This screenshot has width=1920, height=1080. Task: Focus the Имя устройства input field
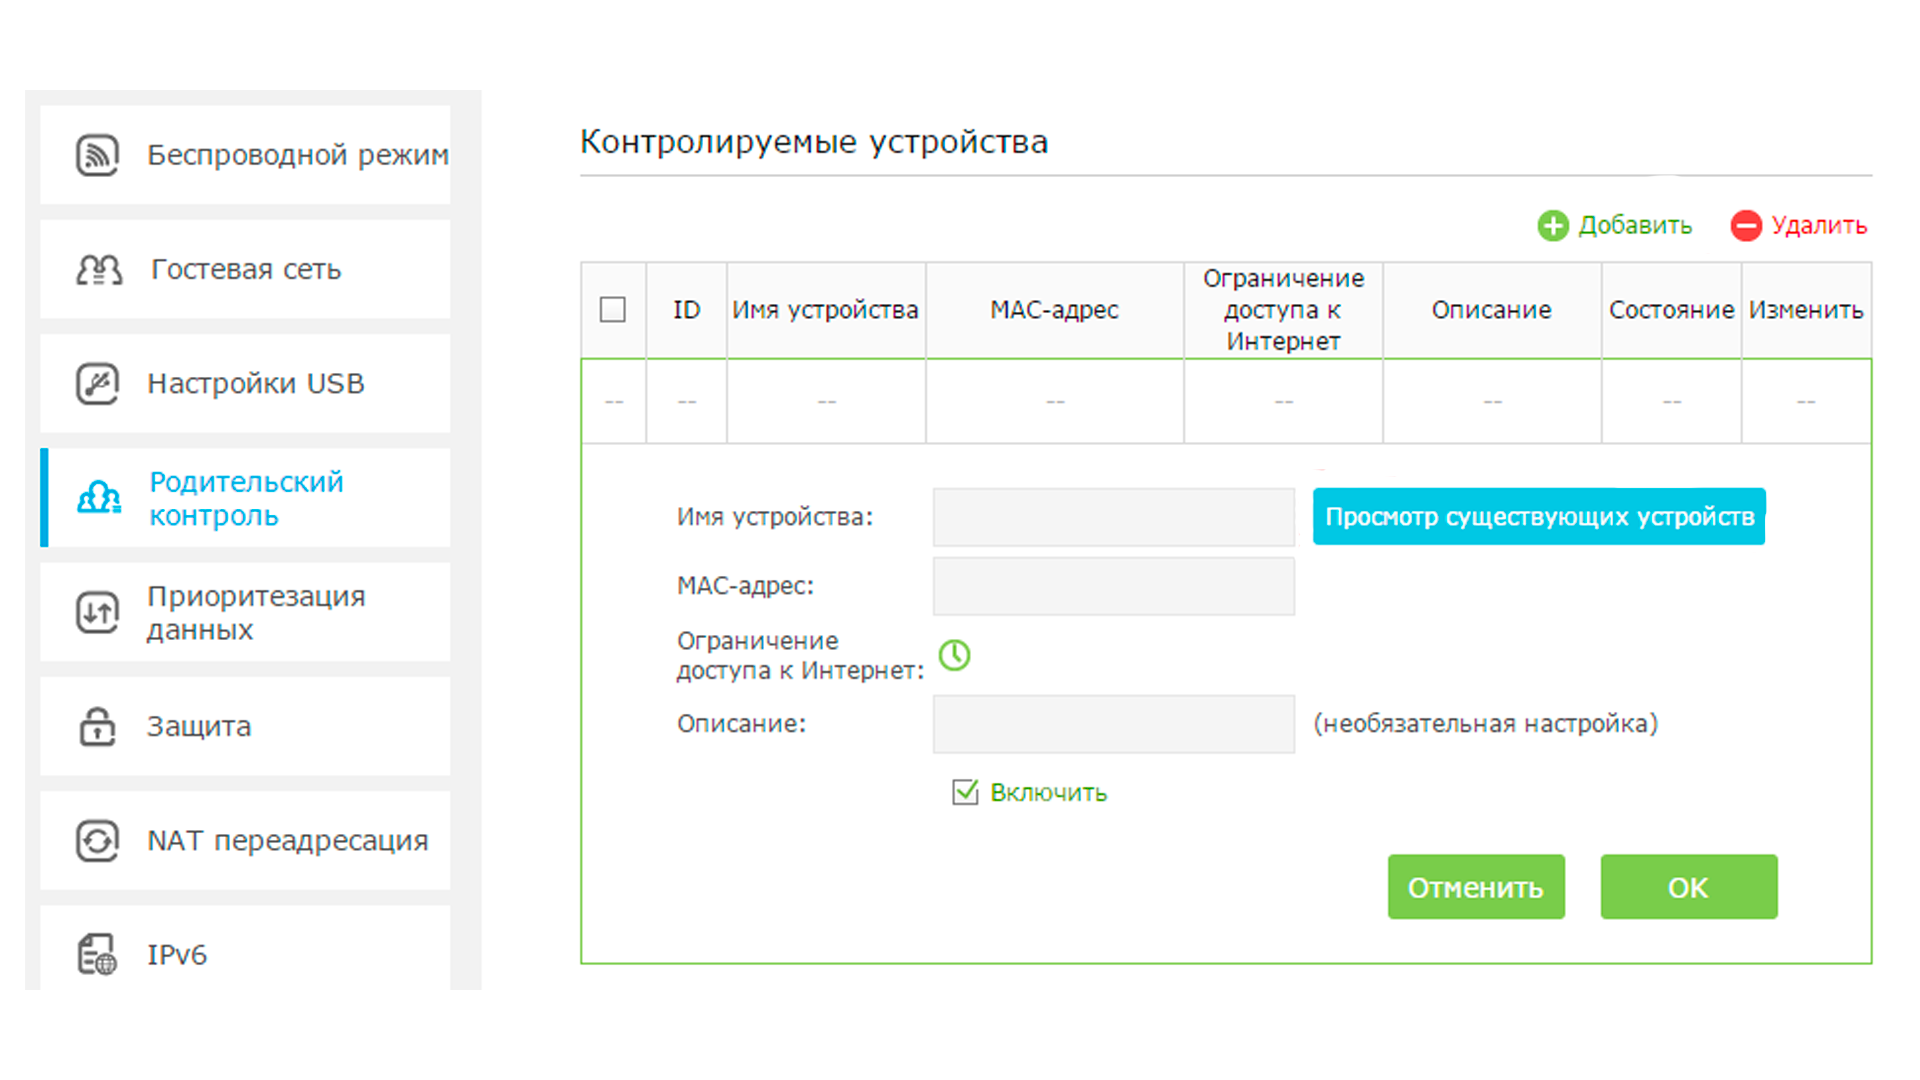pyautogui.click(x=1113, y=517)
